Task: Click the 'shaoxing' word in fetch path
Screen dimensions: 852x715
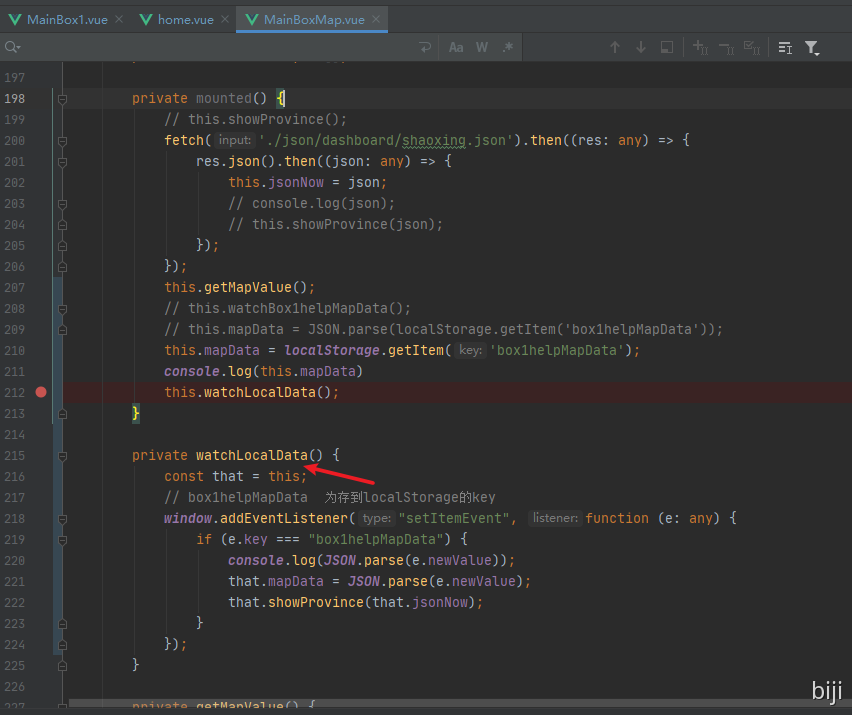Action: tap(434, 141)
